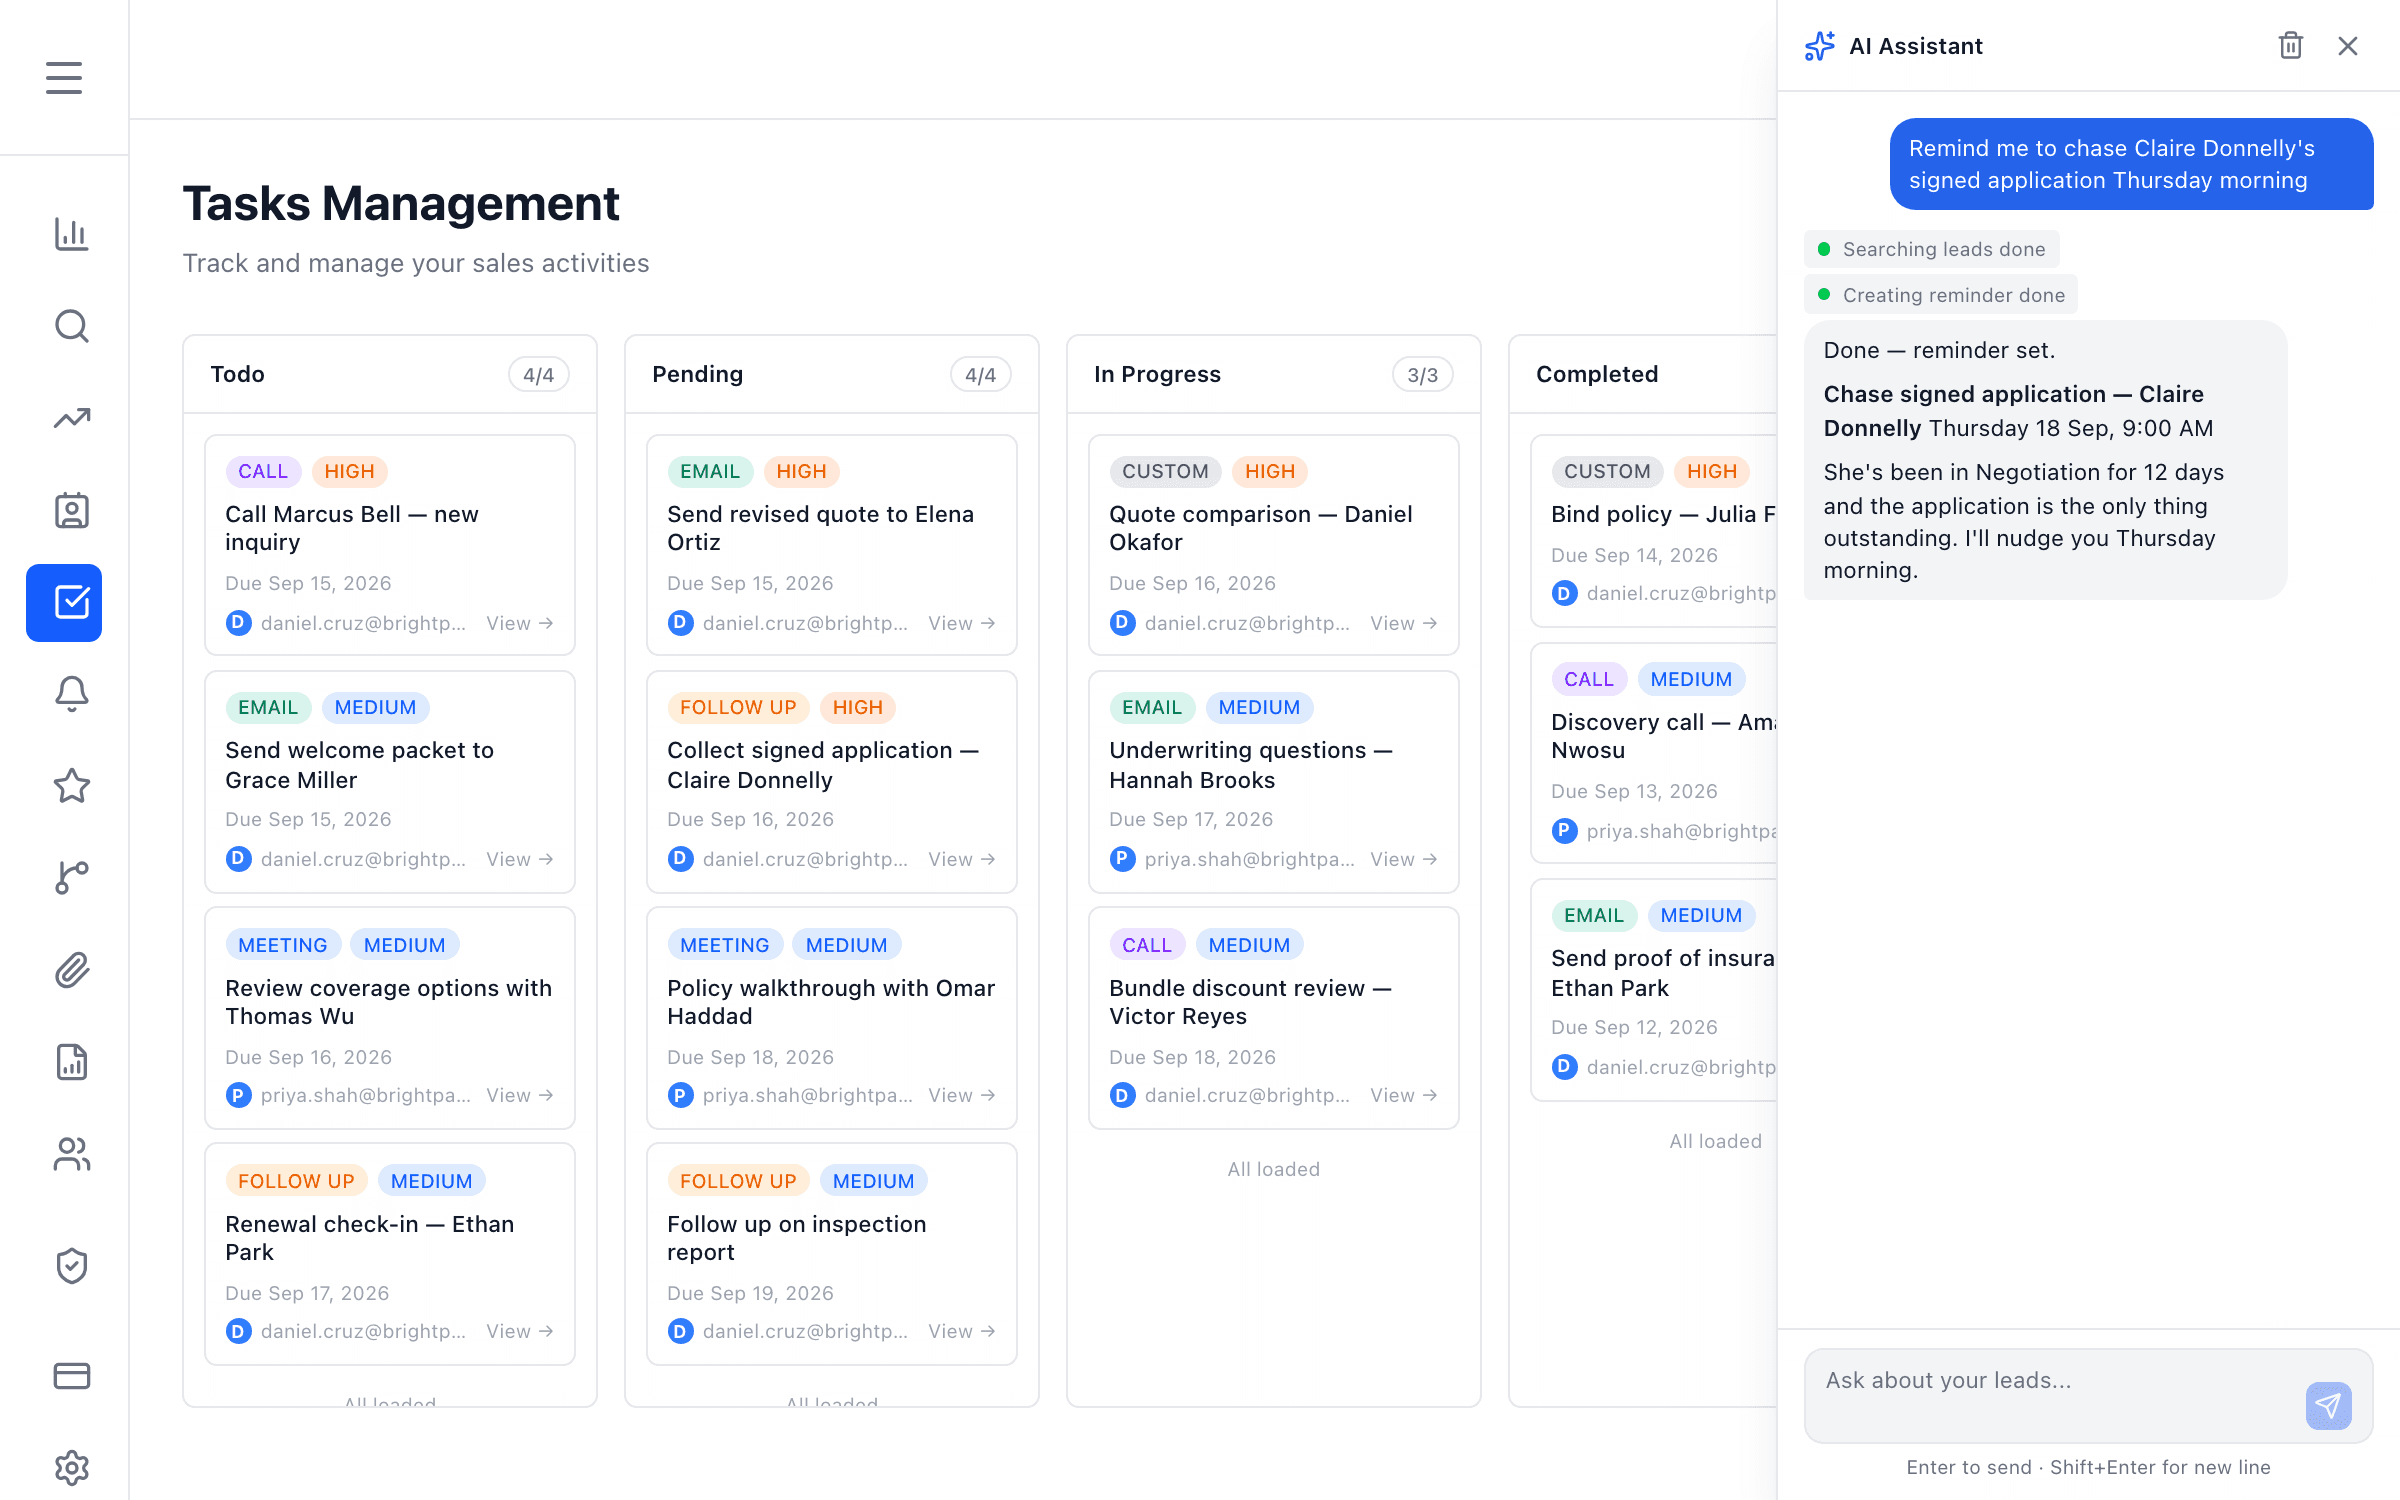Open View link on inspection report follow up
2400x1500 pixels.
pos(962,1331)
